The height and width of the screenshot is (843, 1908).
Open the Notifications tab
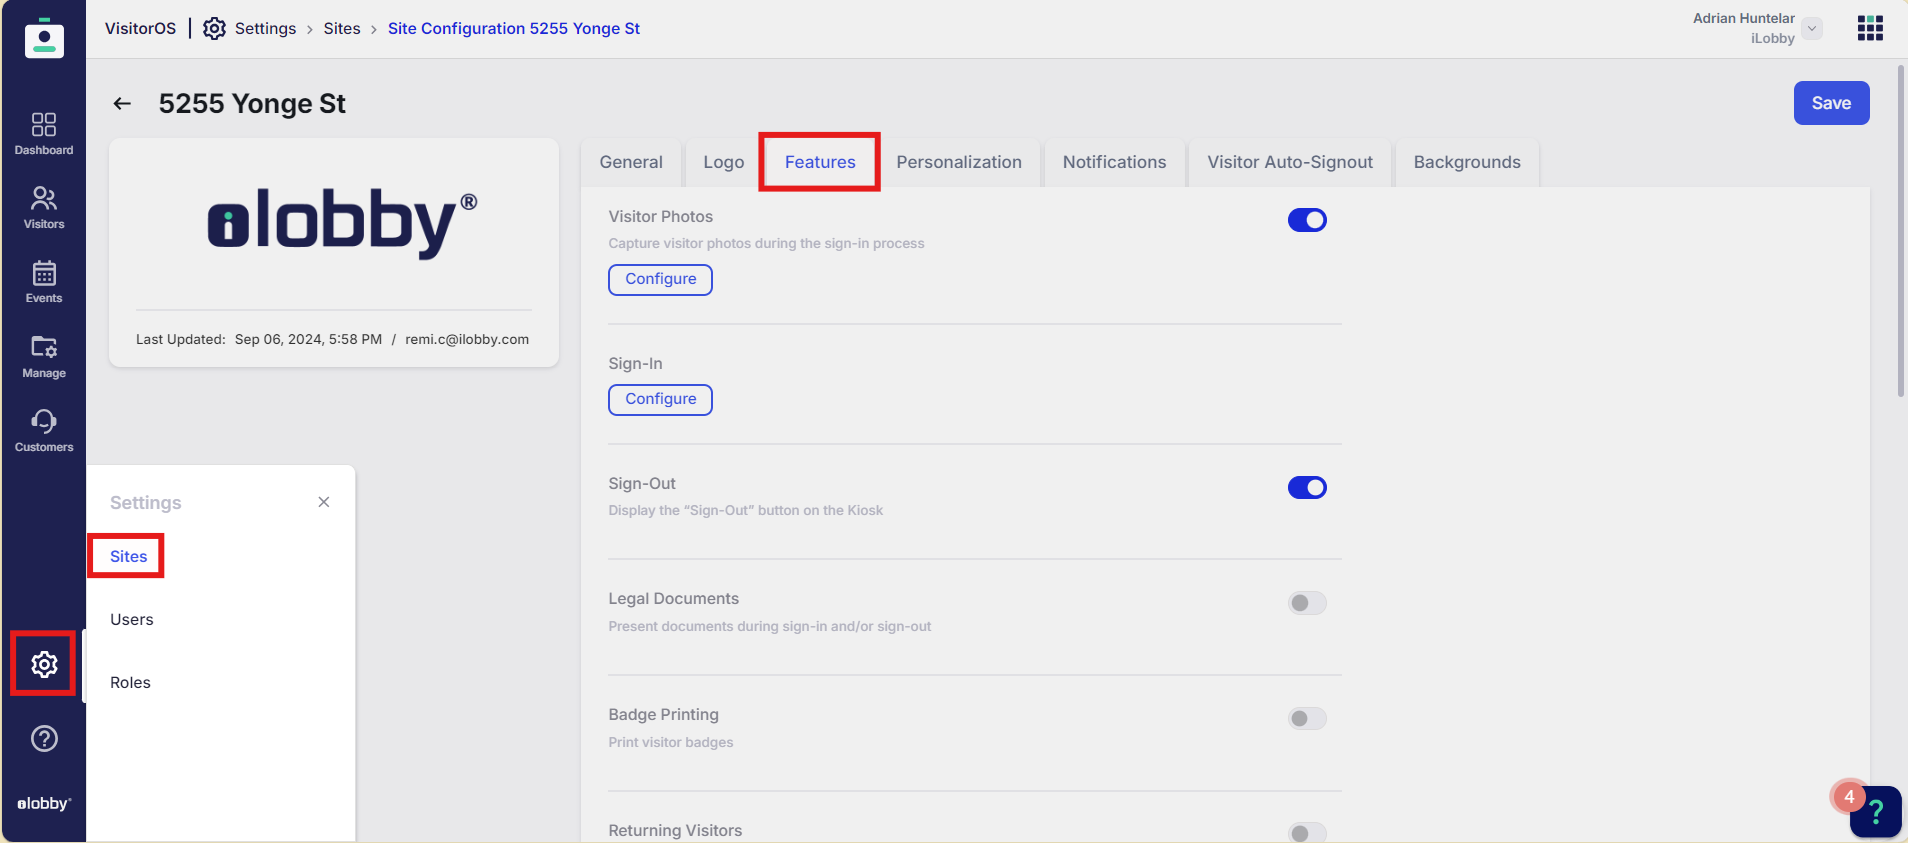coord(1114,163)
